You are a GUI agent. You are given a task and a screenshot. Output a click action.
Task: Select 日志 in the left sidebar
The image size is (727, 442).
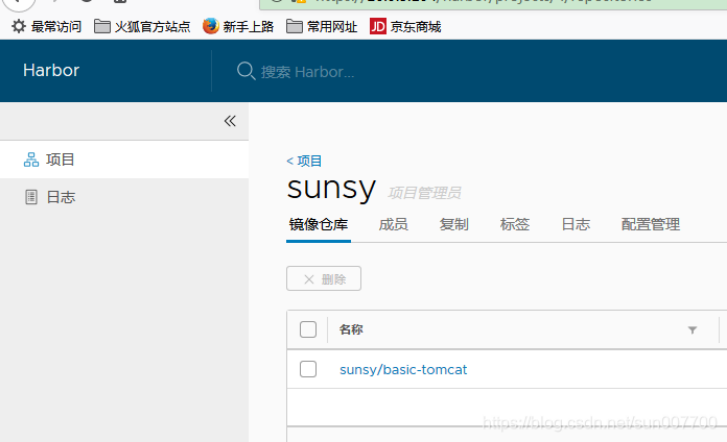(60, 197)
